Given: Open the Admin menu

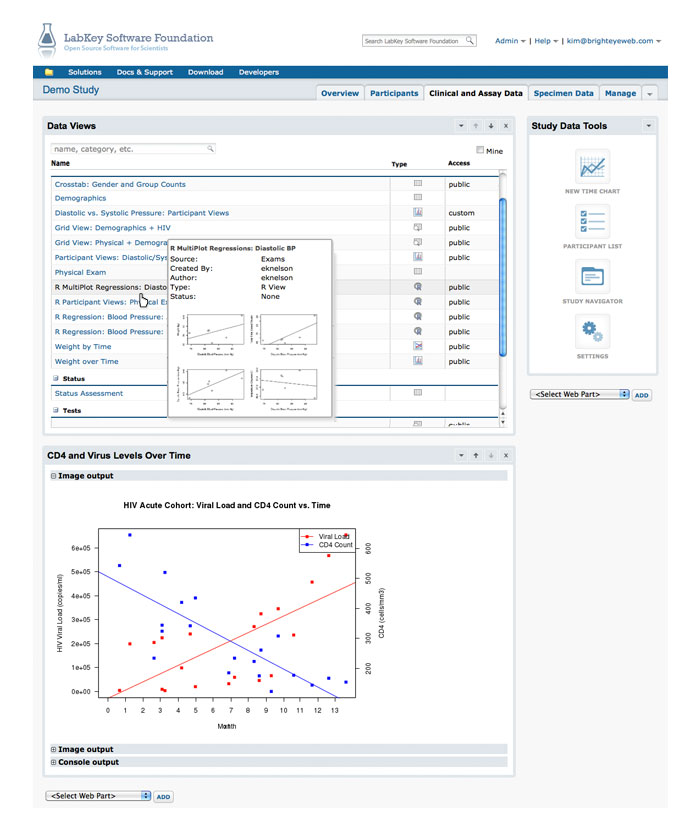Looking at the screenshot, I should point(510,41).
